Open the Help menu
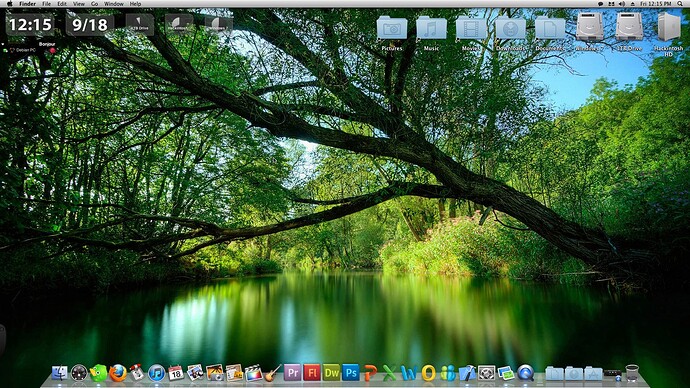The image size is (690, 388). click(x=136, y=4)
